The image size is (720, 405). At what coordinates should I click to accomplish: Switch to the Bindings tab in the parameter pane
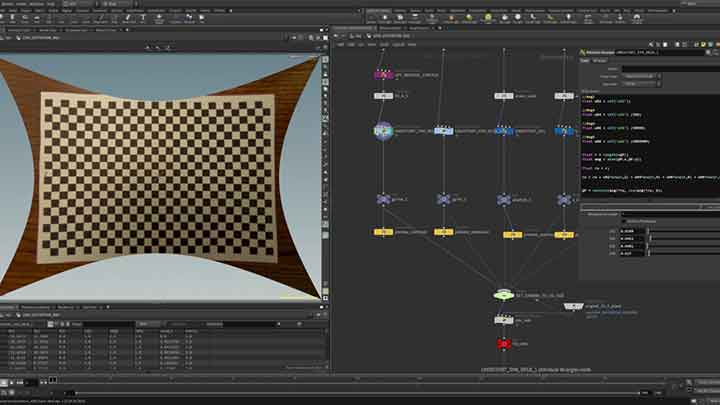(601, 61)
